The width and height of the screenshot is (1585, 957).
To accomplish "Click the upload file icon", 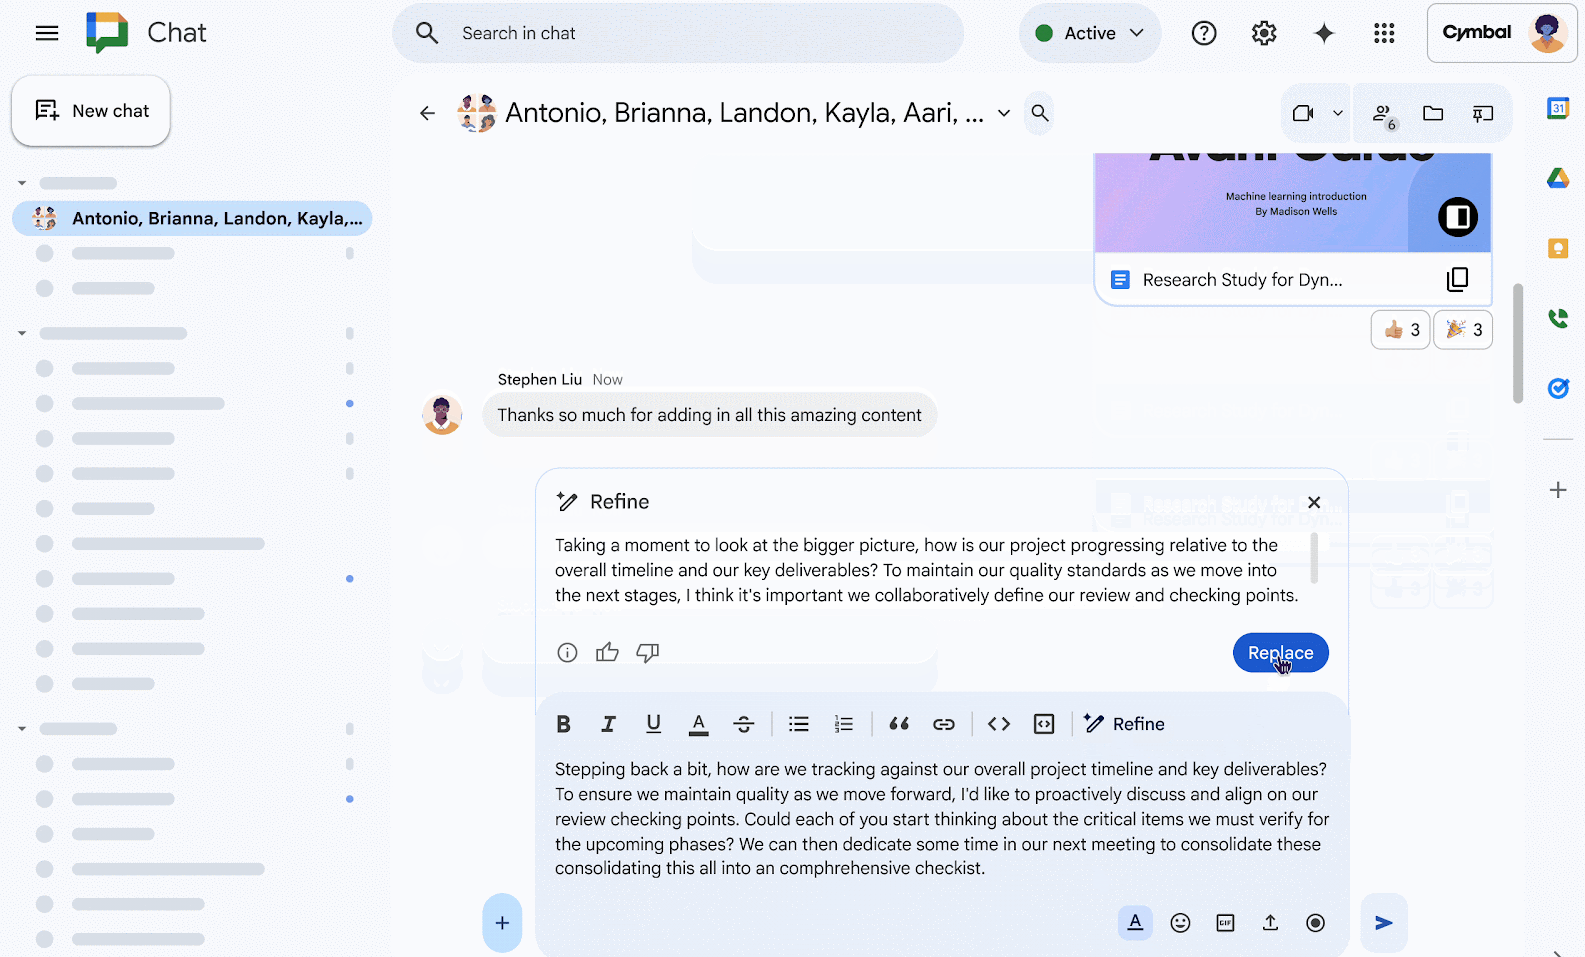I will tap(1270, 923).
